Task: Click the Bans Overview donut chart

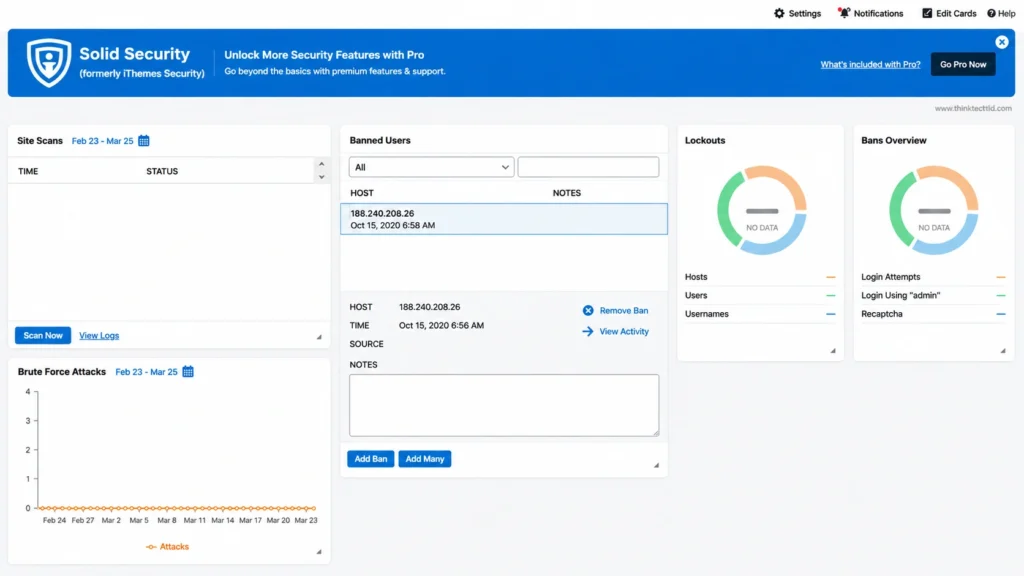Action: [934, 210]
